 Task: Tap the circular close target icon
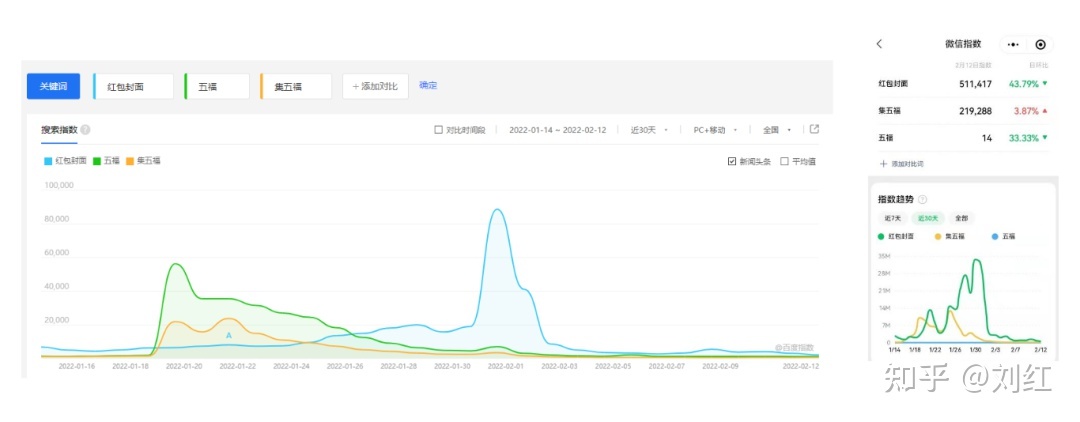[1040, 44]
